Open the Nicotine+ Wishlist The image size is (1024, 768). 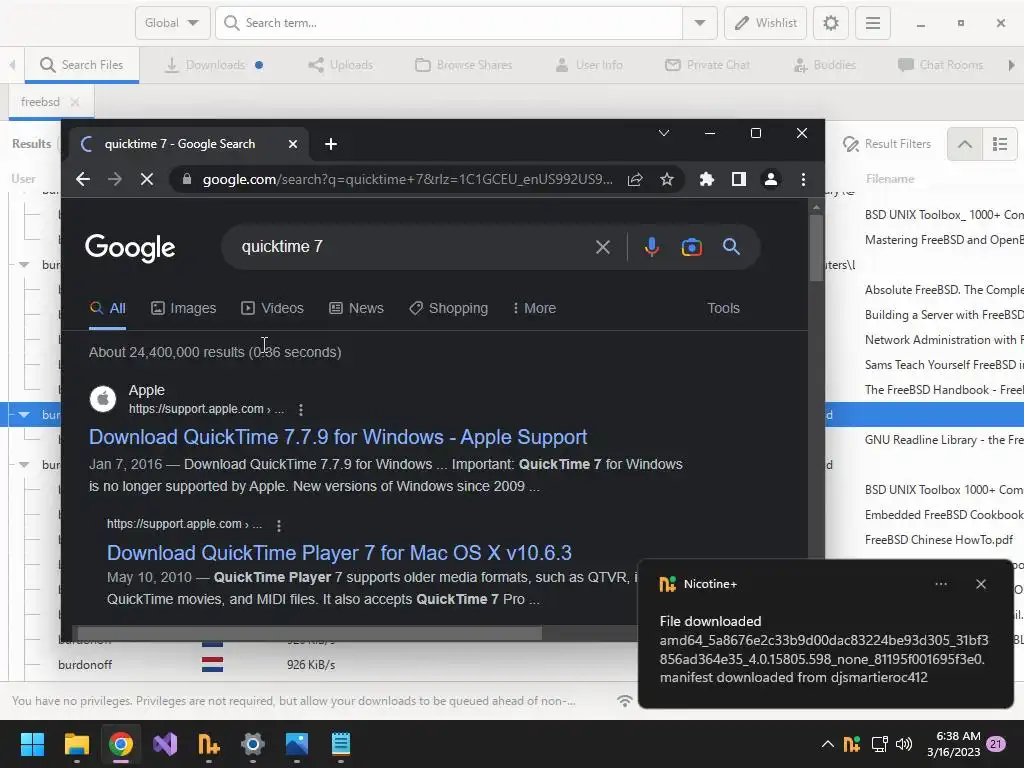[765, 23]
